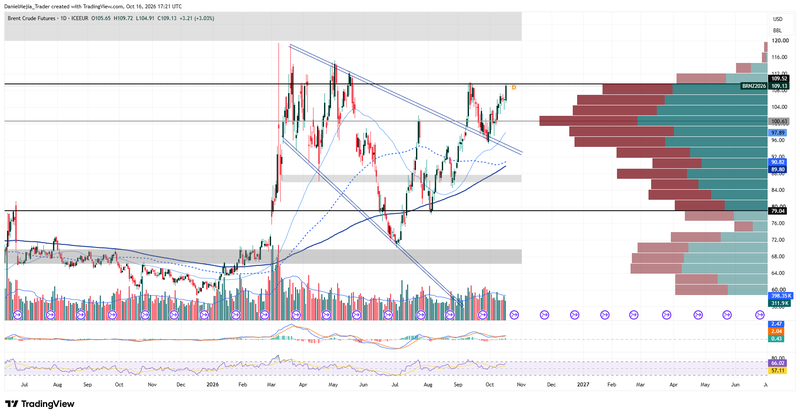Select the orange 2.04 signal label
This screenshot has width=800, height=417.
pos(777,331)
